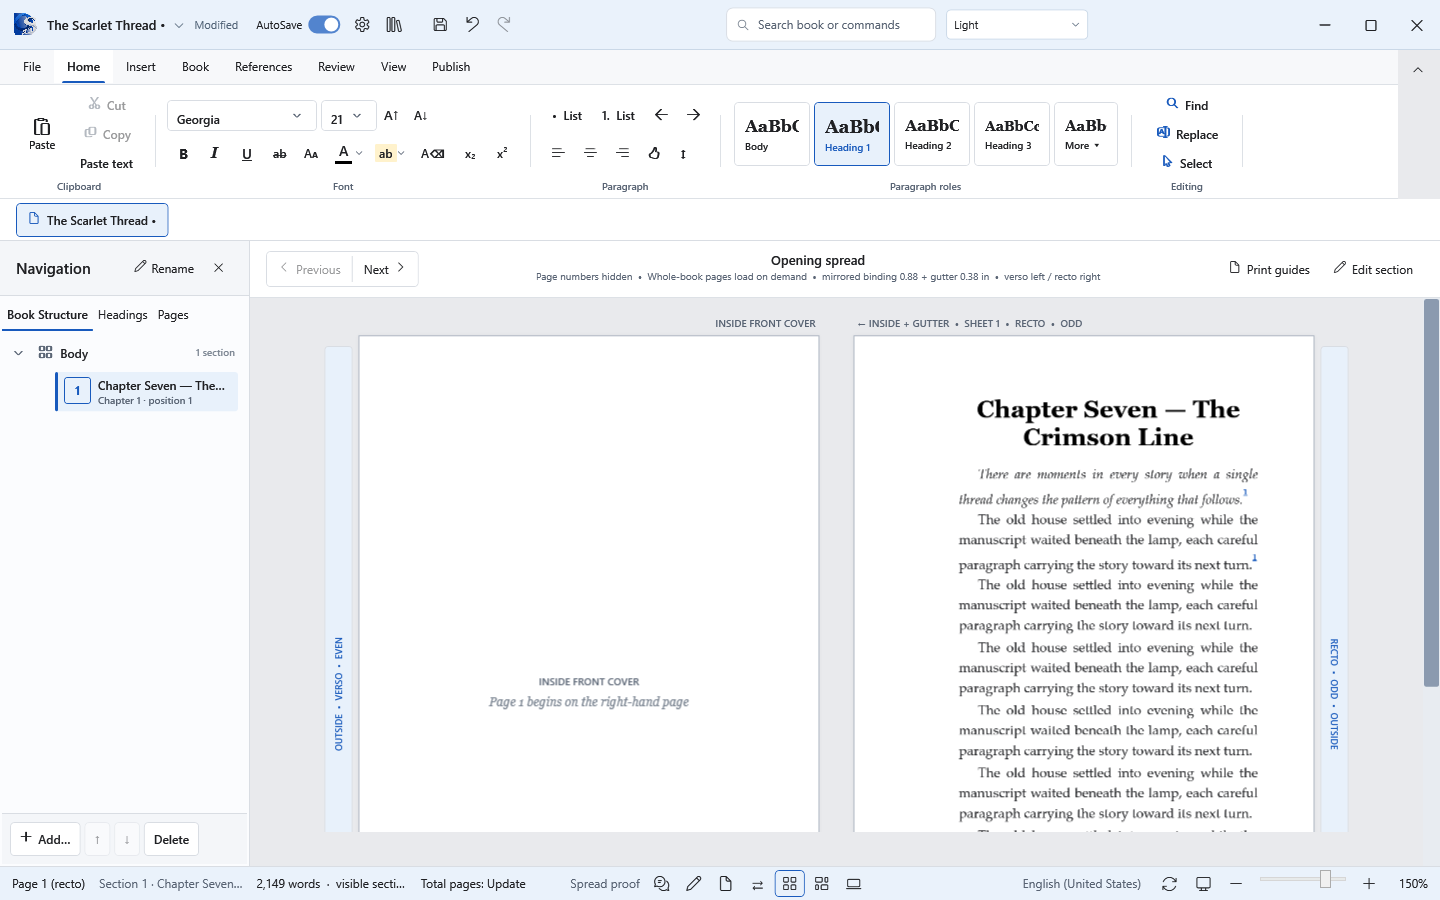Save the book with the floppy icon
The image size is (1440, 900).
coord(440,25)
